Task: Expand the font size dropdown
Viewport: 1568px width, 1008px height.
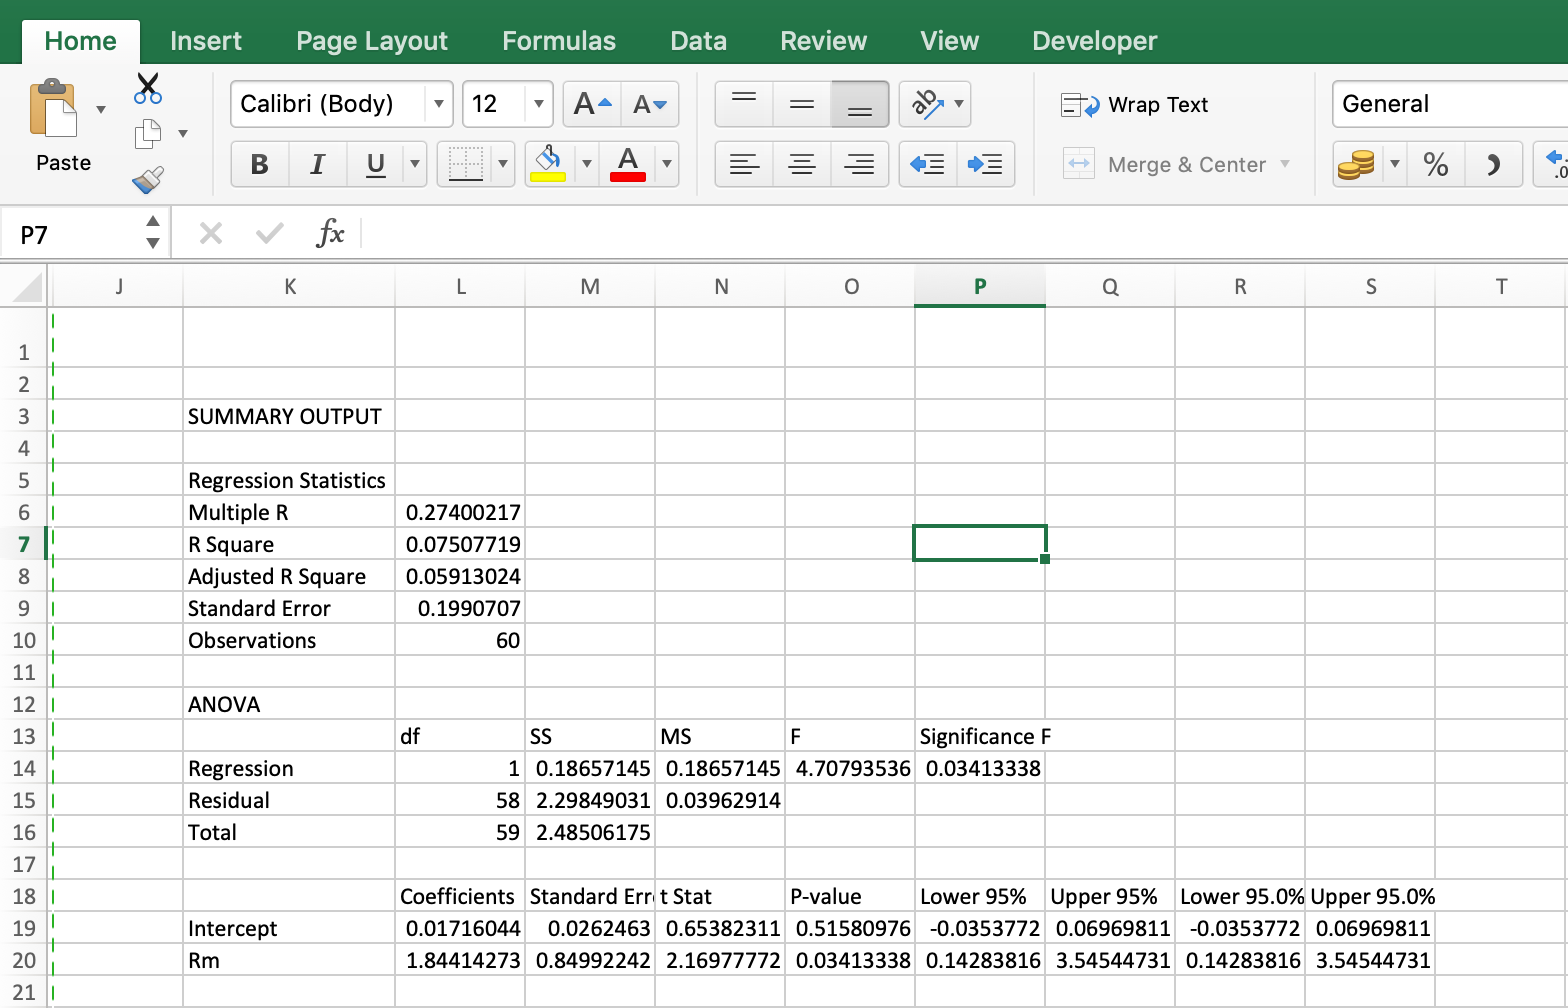Action: click(538, 104)
